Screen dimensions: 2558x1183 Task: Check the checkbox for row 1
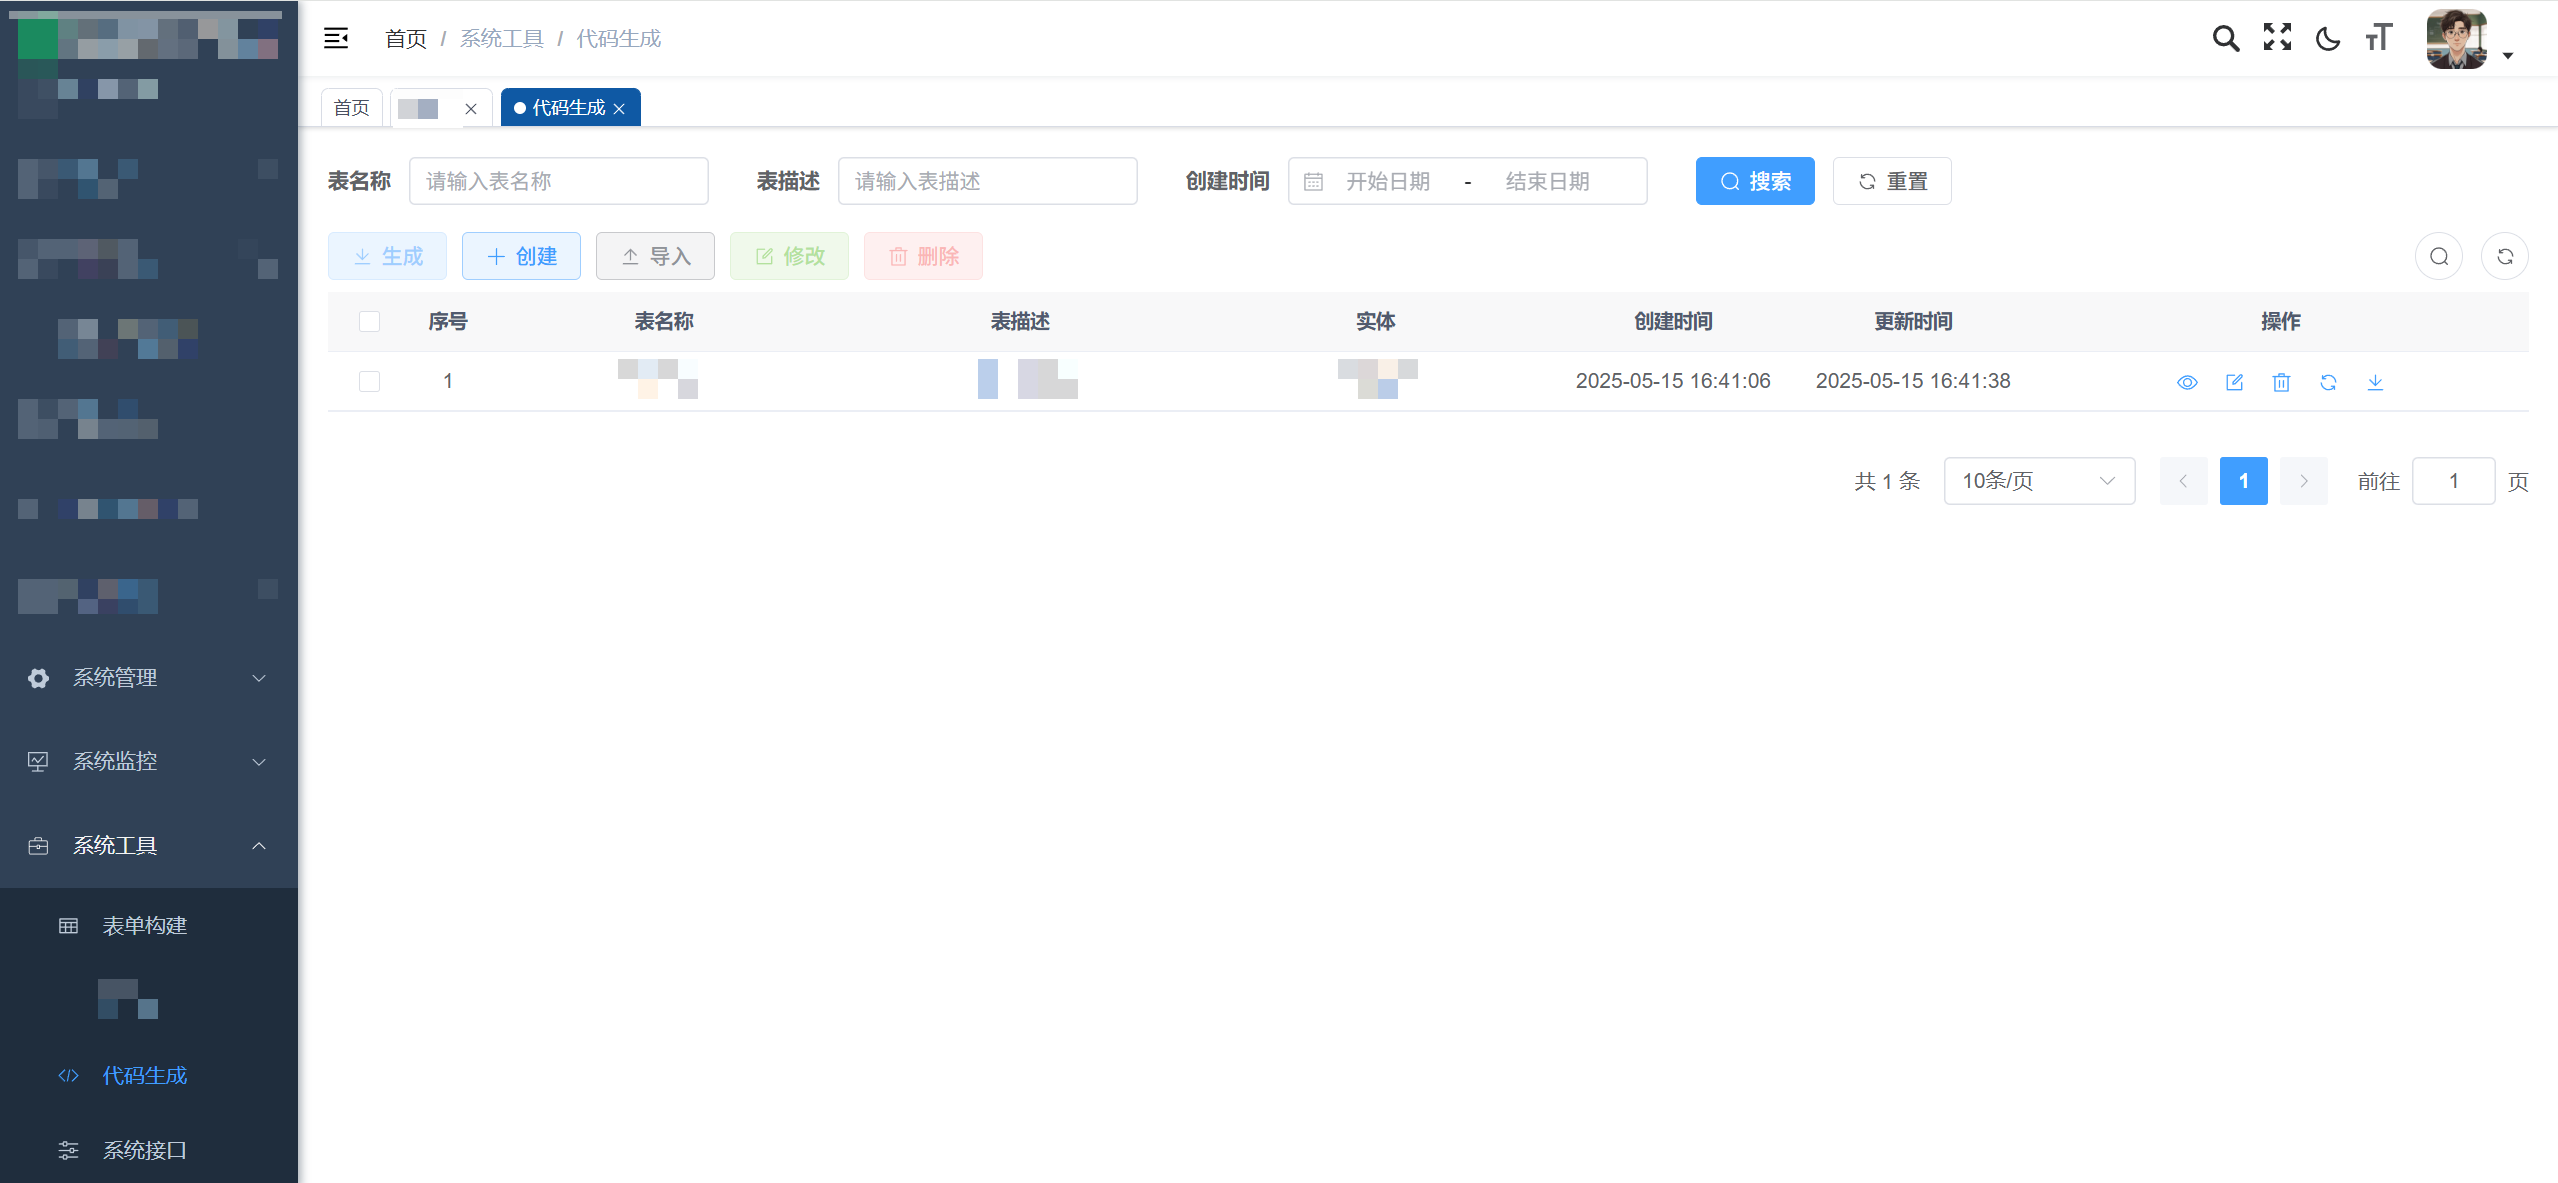[369, 381]
